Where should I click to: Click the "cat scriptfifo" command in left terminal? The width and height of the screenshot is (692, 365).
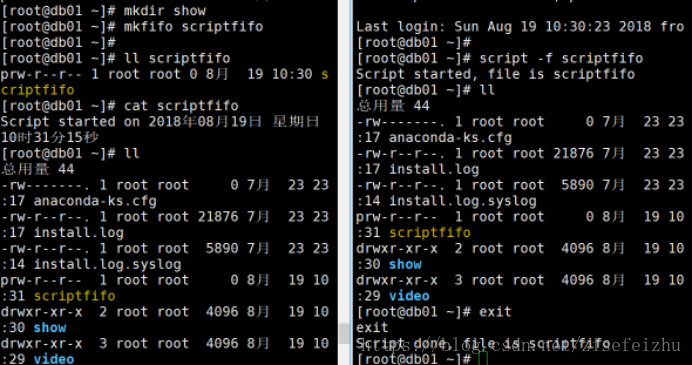tap(181, 106)
